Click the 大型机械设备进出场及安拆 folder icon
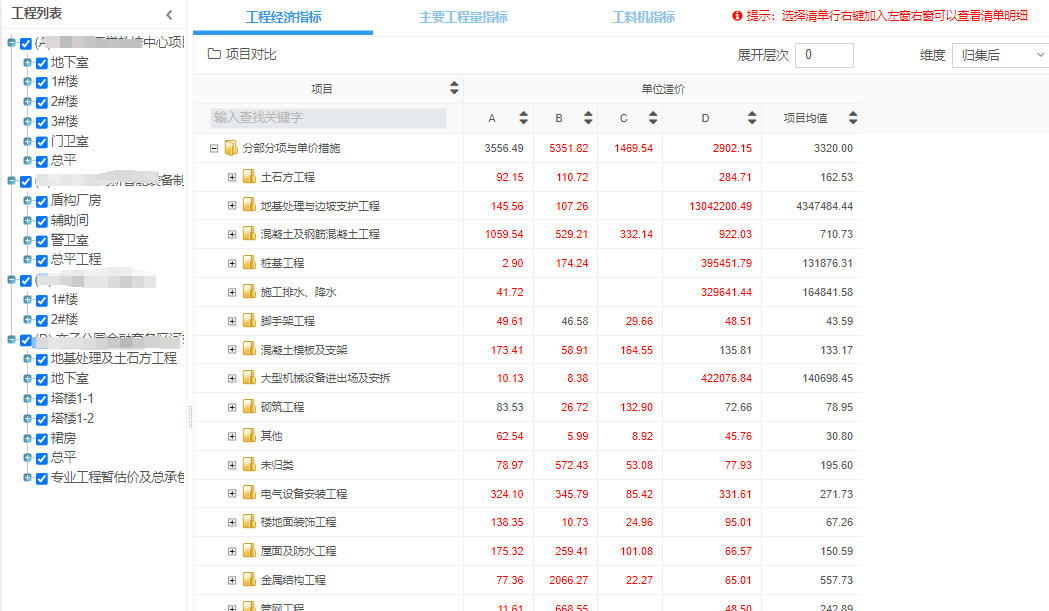This screenshot has height=611, width=1049. point(249,377)
